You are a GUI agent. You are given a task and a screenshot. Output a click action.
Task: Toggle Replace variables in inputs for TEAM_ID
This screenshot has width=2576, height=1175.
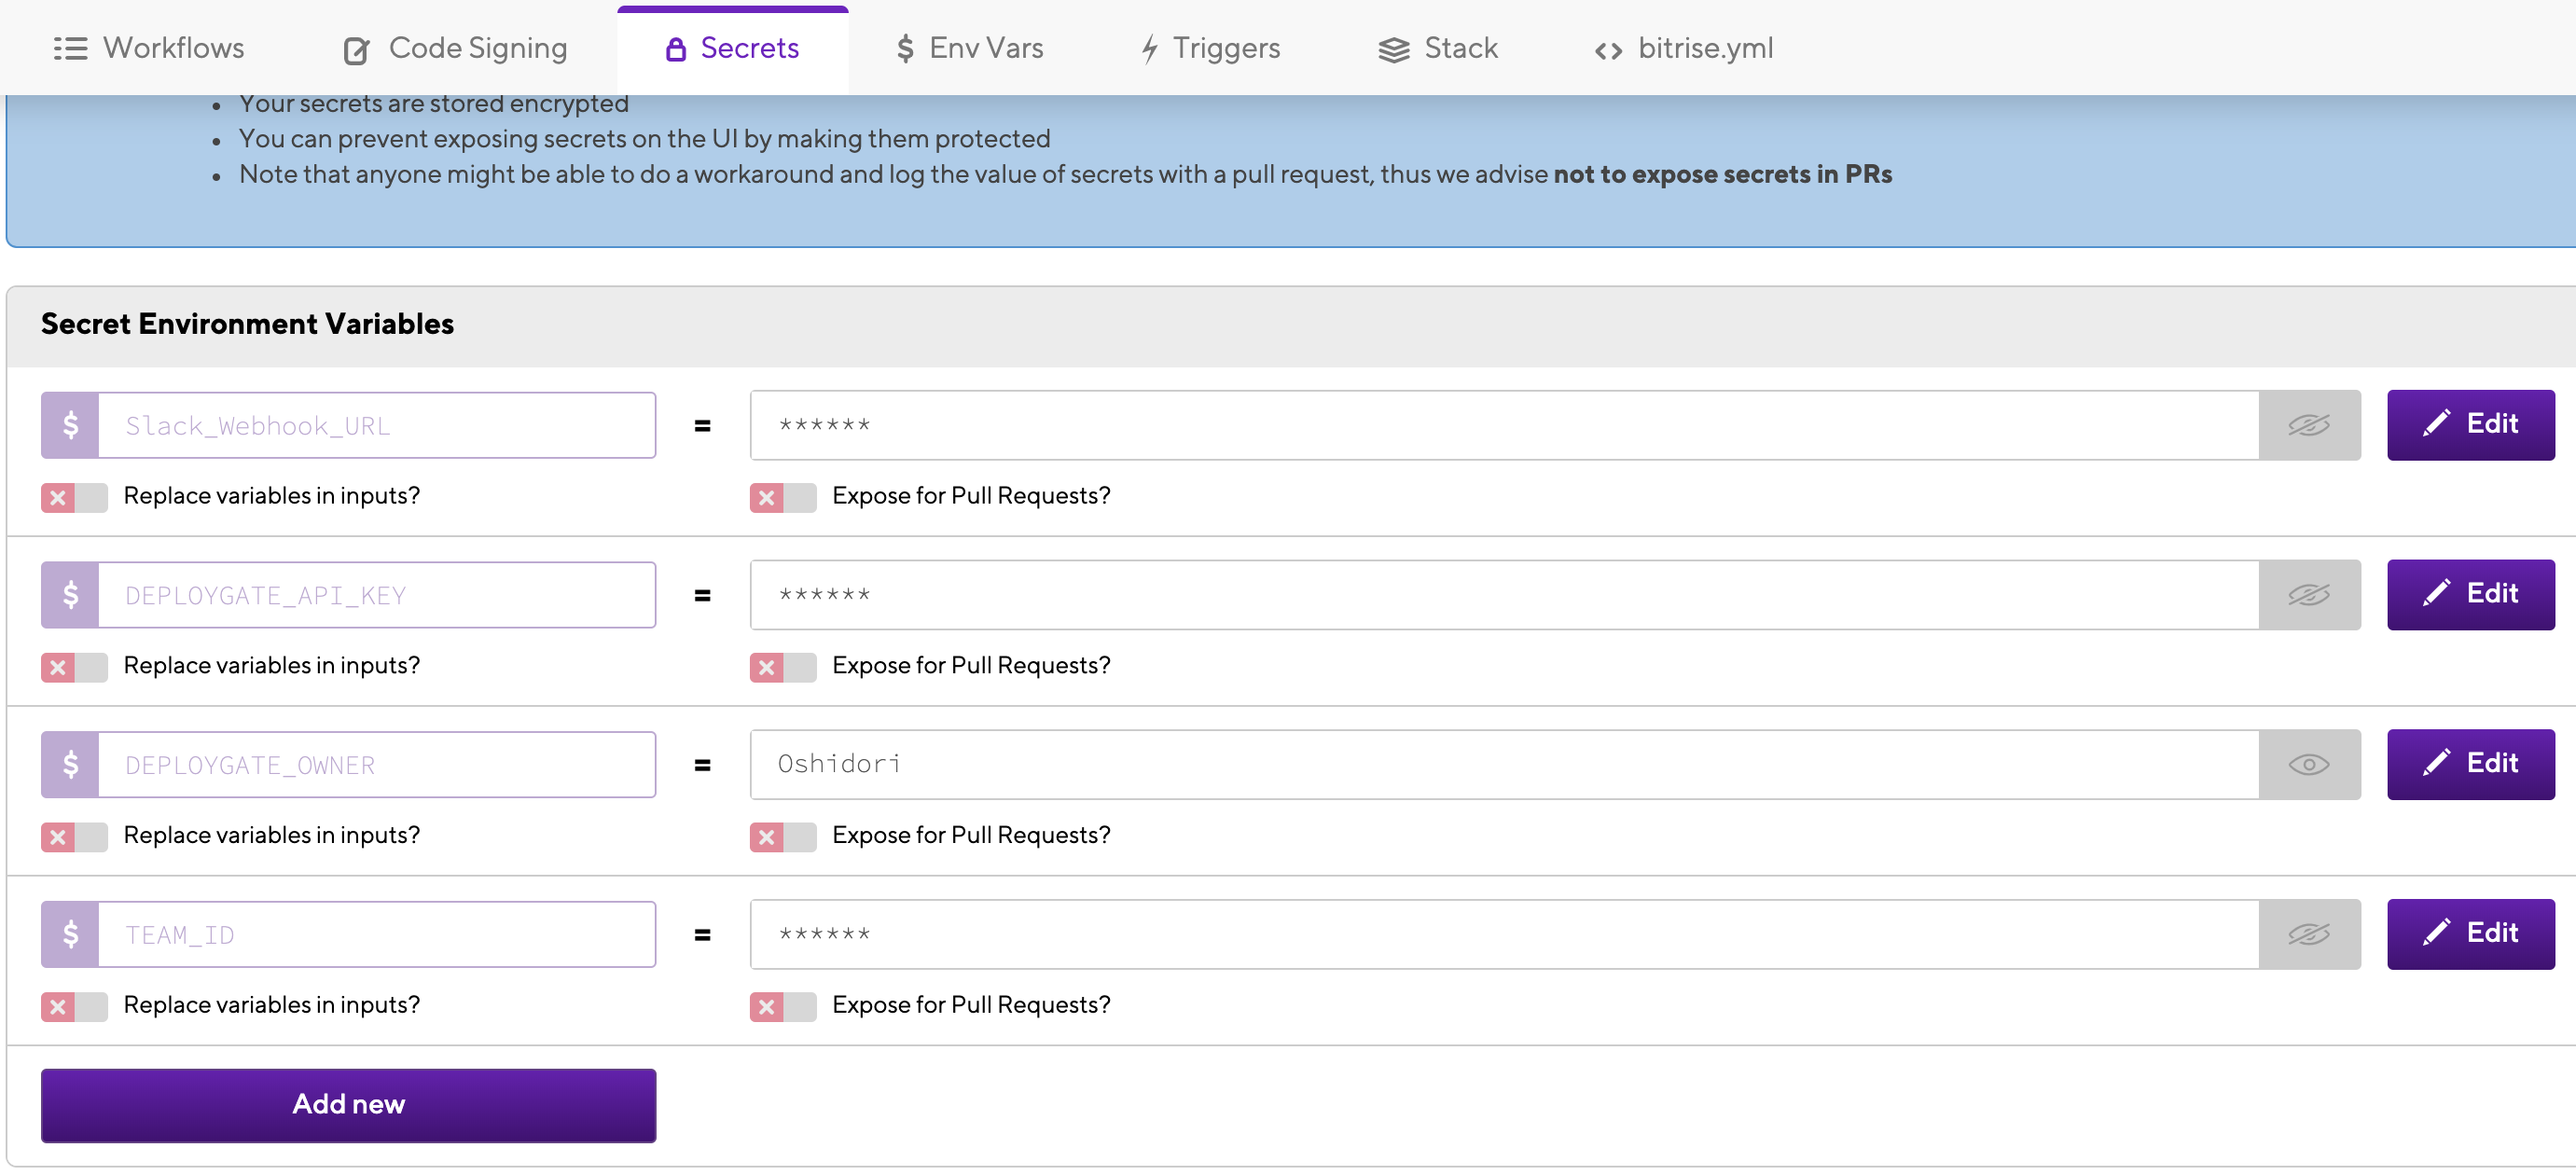[74, 1007]
